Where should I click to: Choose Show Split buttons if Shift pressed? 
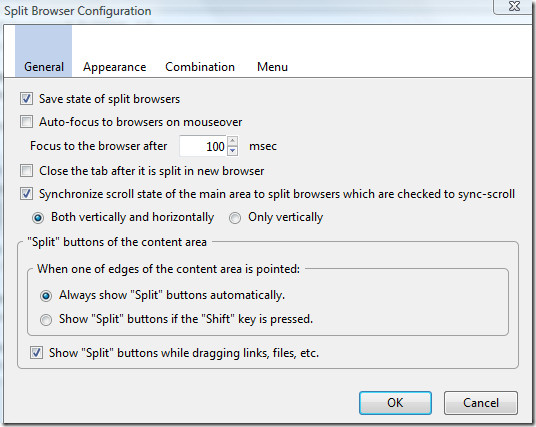[46, 320]
